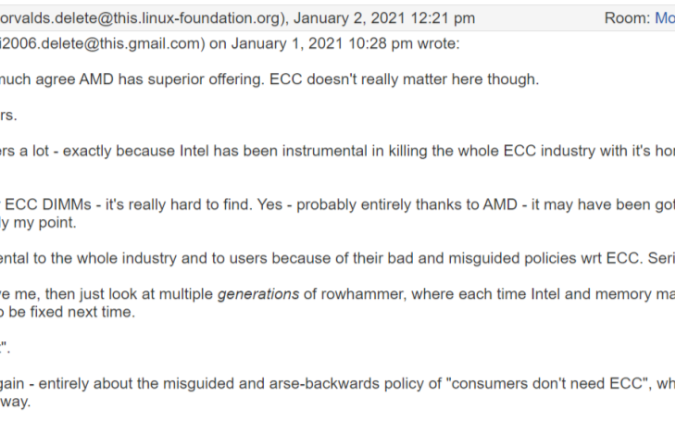The height and width of the screenshot is (422, 675).
Task: Click the phrase 'probably entirely thanks to AMD'
Action: (407, 205)
